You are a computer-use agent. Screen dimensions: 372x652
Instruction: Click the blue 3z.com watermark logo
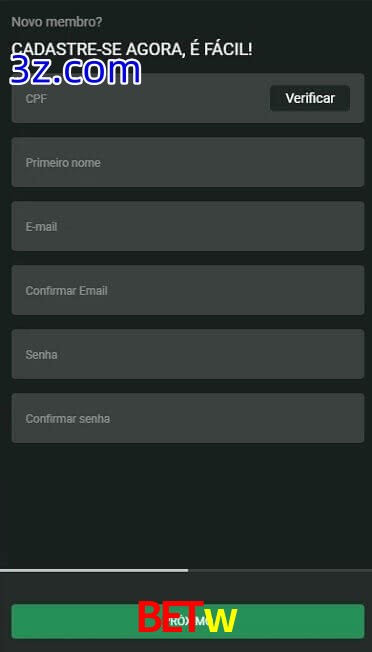click(x=75, y=70)
